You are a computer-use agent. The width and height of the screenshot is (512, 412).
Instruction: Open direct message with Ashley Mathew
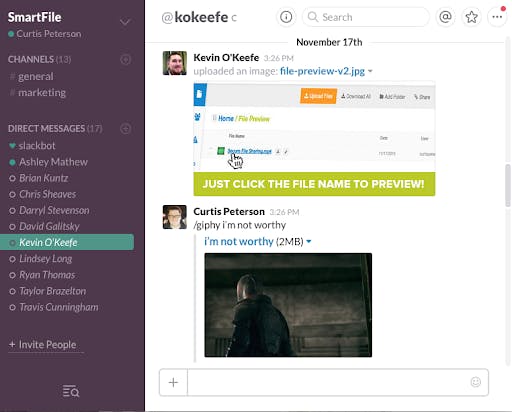click(x=53, y=162)
